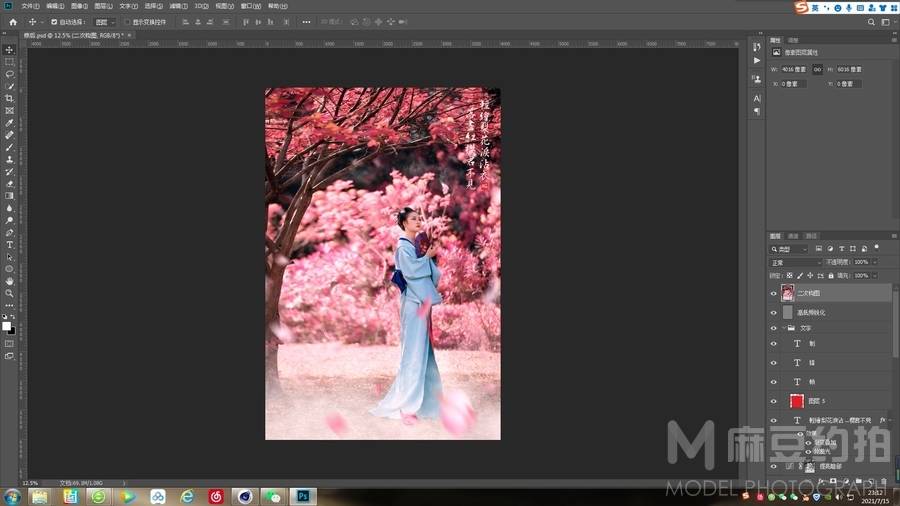Viewport: 900px width, 506px height.
Task: Open Photoshop from the Windows taskbar
Action: point(303,496)
